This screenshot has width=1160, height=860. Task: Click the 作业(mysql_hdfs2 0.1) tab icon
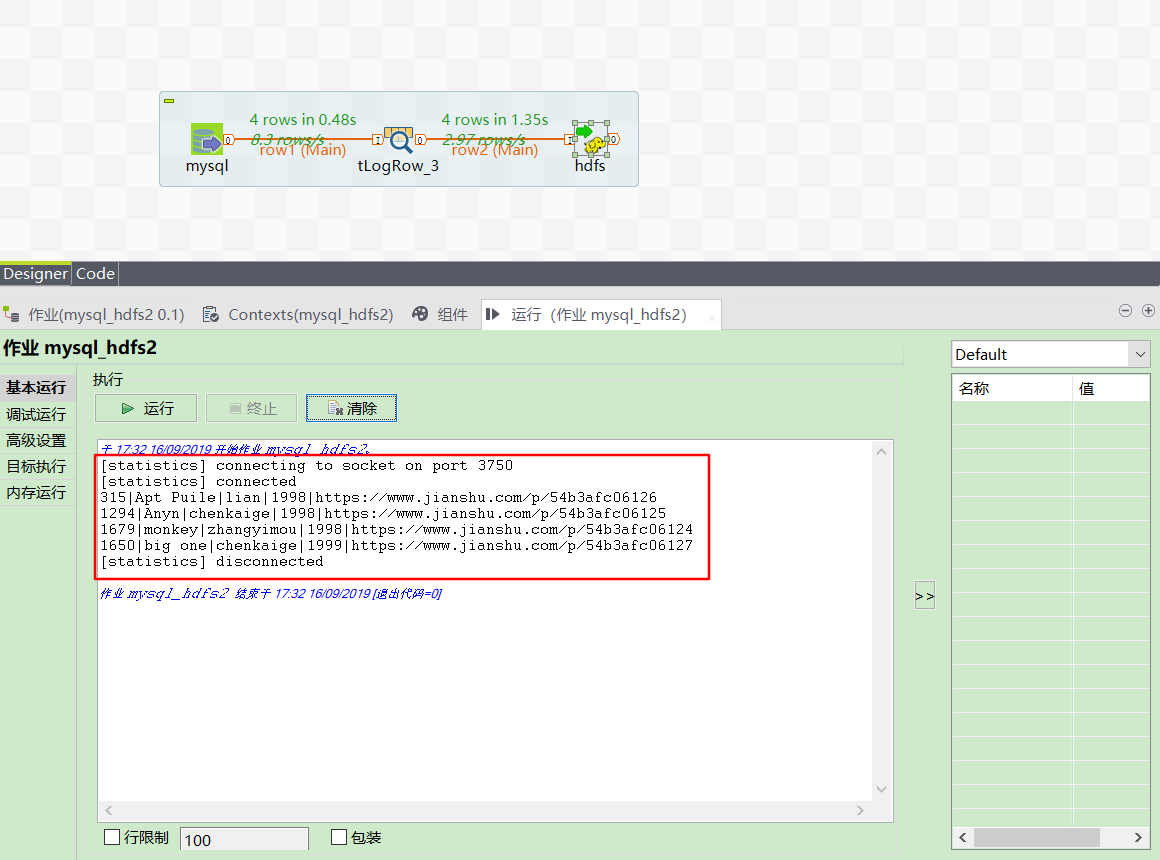[x=12, y=314]
